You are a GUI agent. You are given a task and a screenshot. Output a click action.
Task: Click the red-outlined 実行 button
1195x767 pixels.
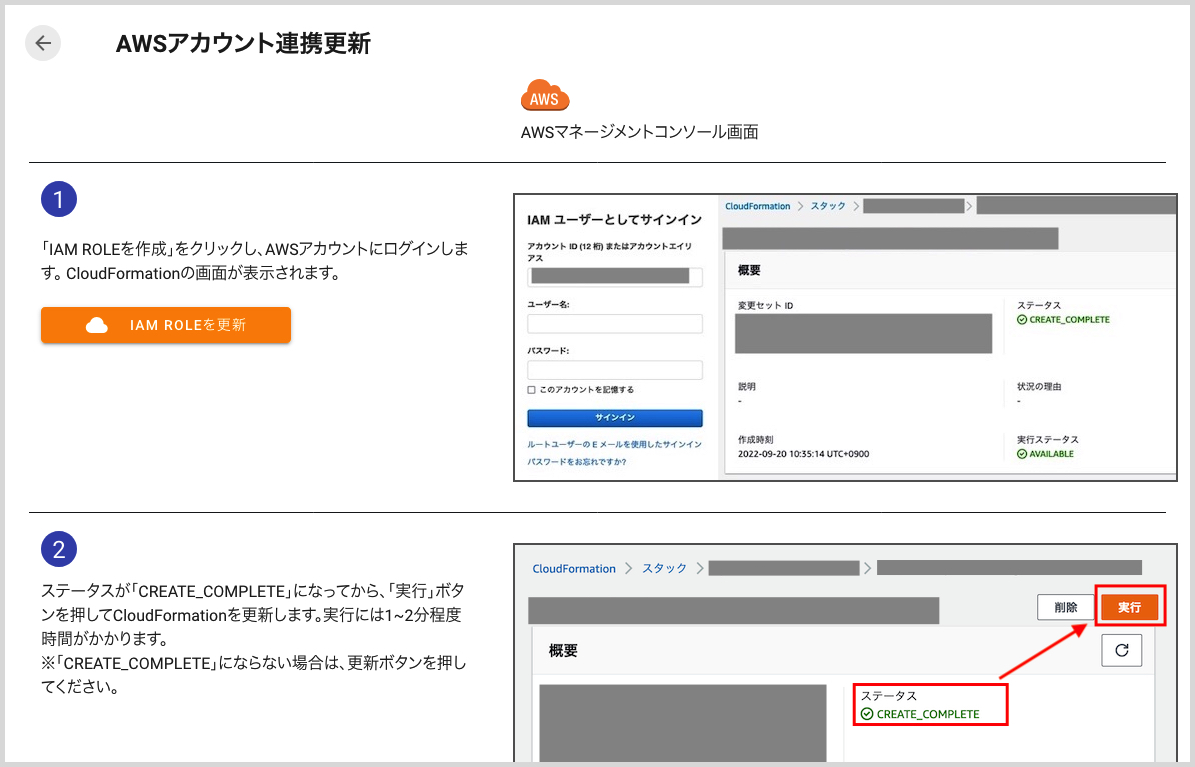coord(1131,606)
